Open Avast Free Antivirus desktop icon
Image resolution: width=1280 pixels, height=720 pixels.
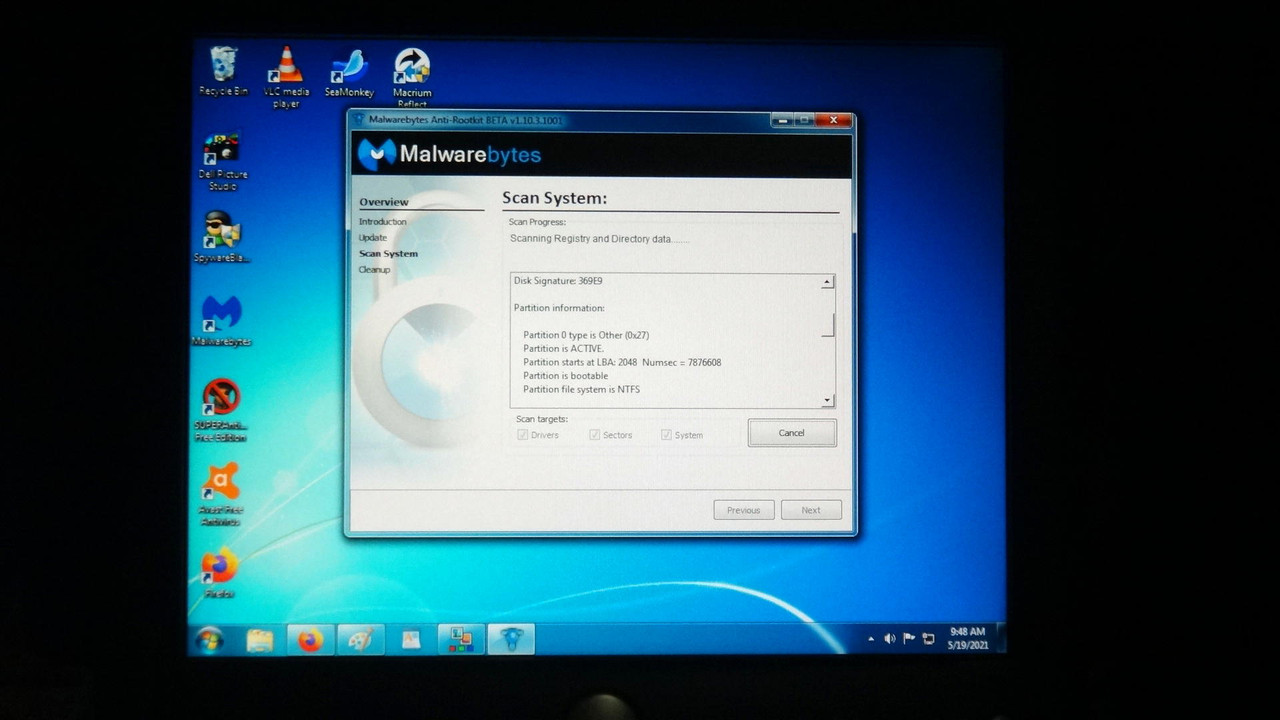pos(221,494)
